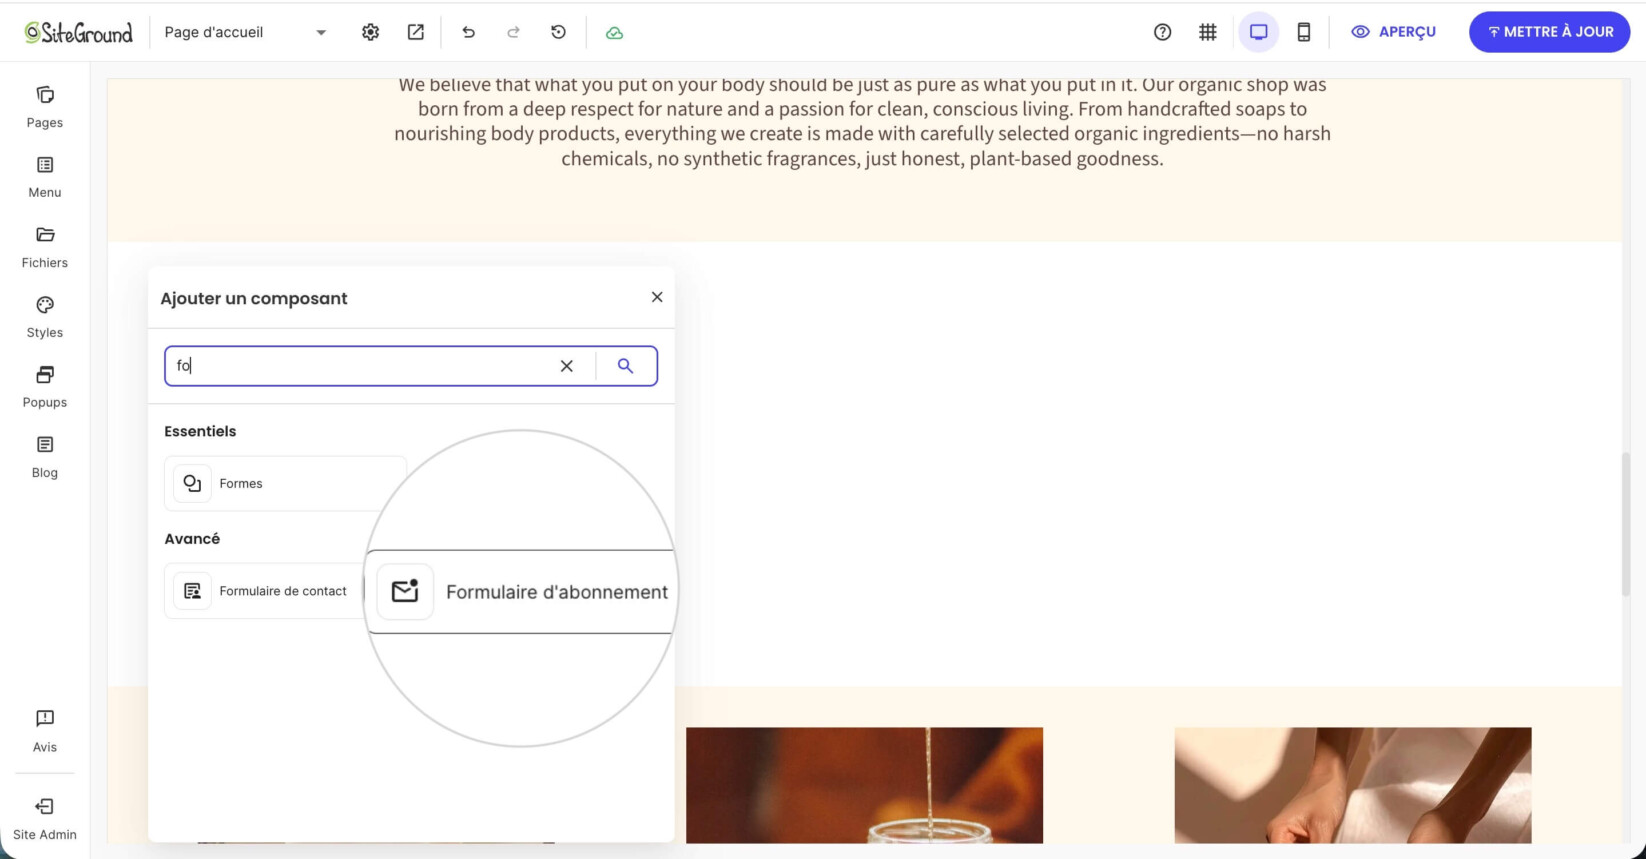Image resolution: width=1646 pixels, height=859 pixels.
Task: Add the Formulaire de contact component
Action: (265, 591)
